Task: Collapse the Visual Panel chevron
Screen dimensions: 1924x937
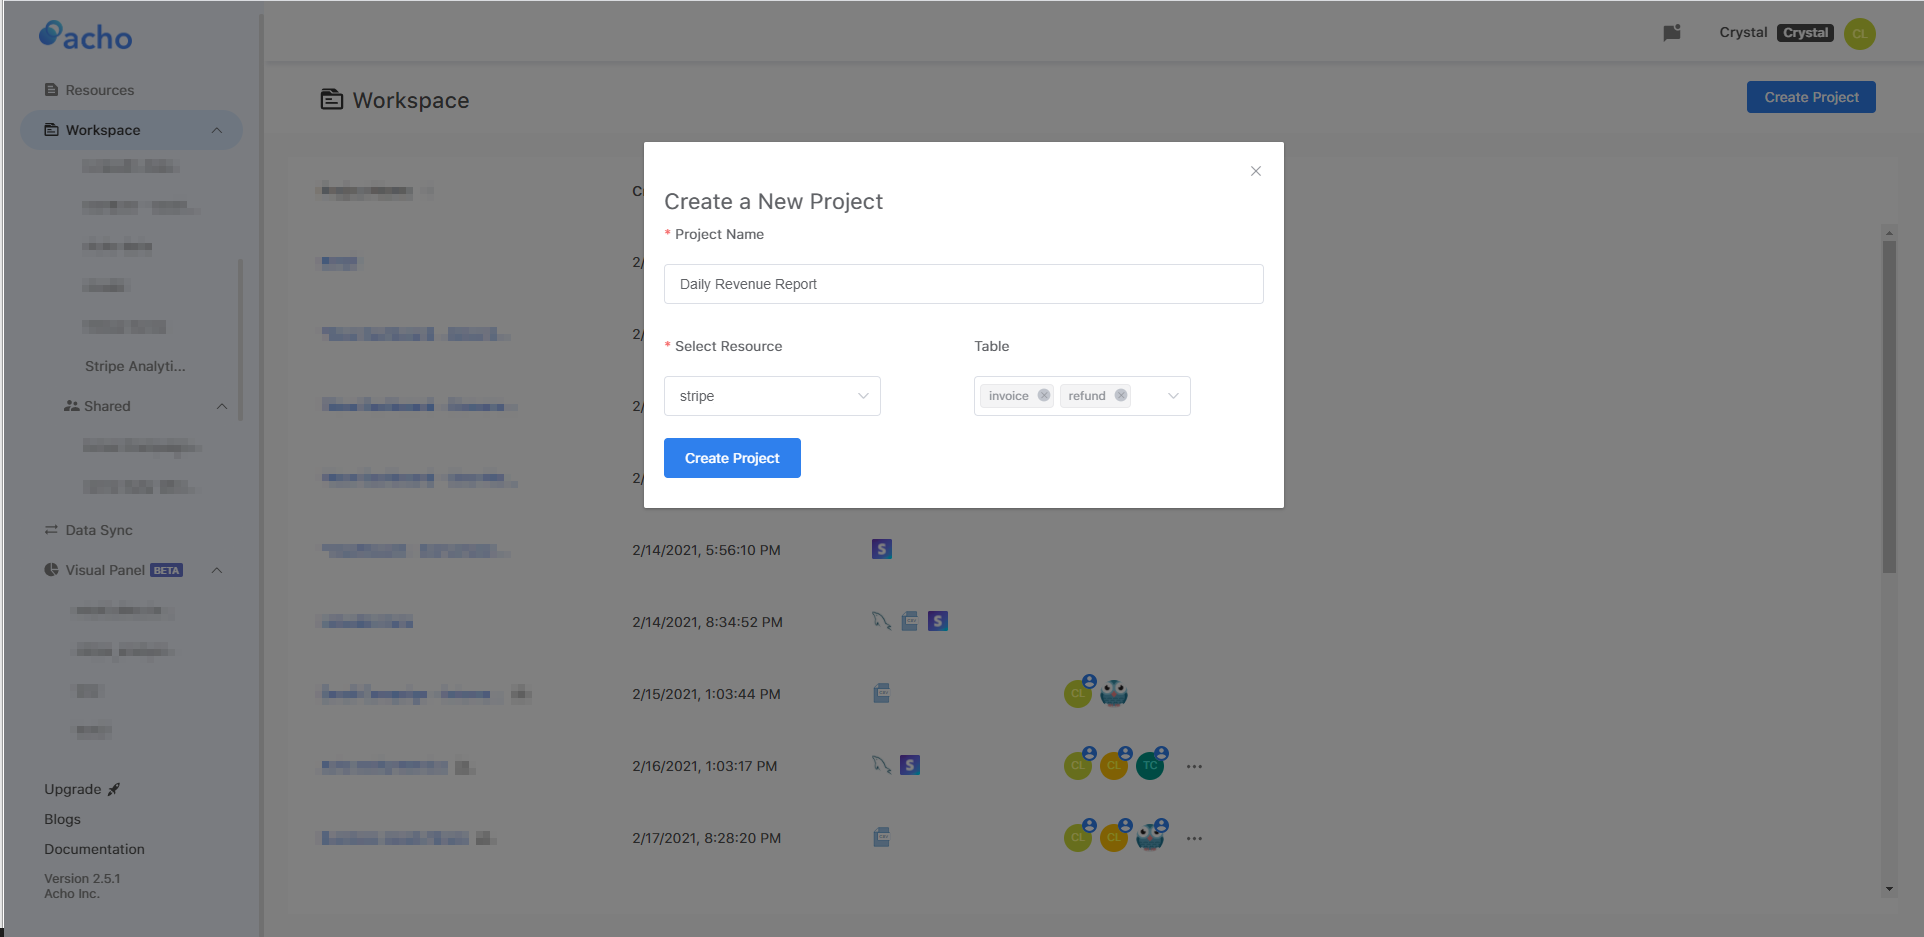Action: [x=217, y=570]
